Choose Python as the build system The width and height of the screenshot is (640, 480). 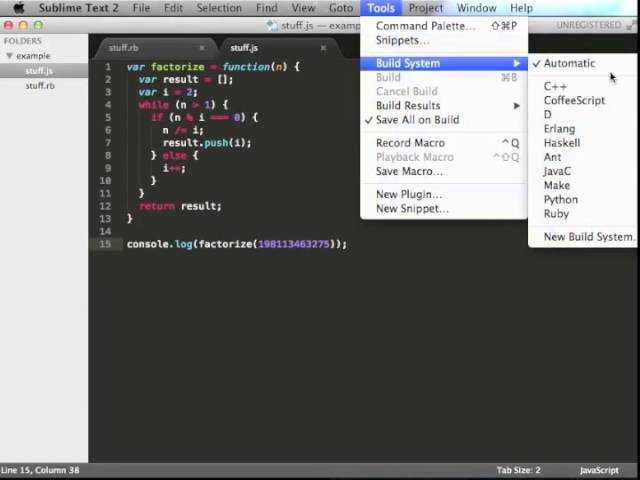[x=560, y=199]
